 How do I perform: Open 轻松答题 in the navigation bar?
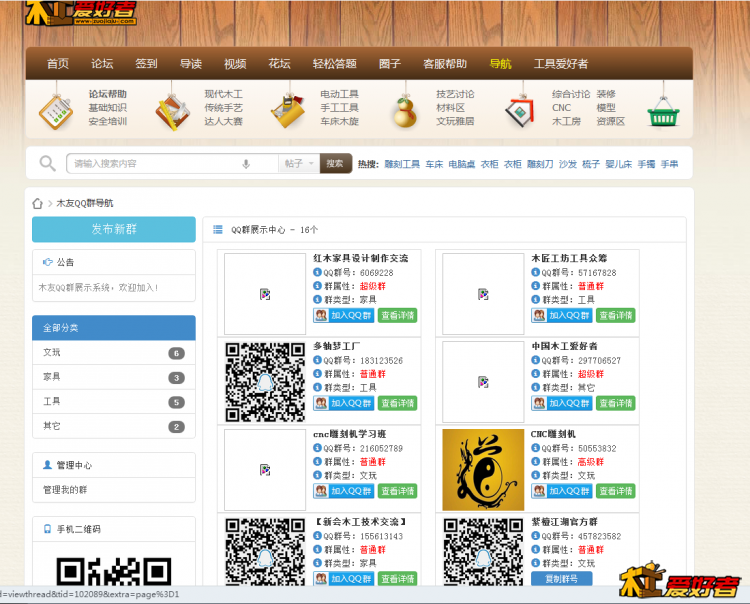[x=335, y=64]
